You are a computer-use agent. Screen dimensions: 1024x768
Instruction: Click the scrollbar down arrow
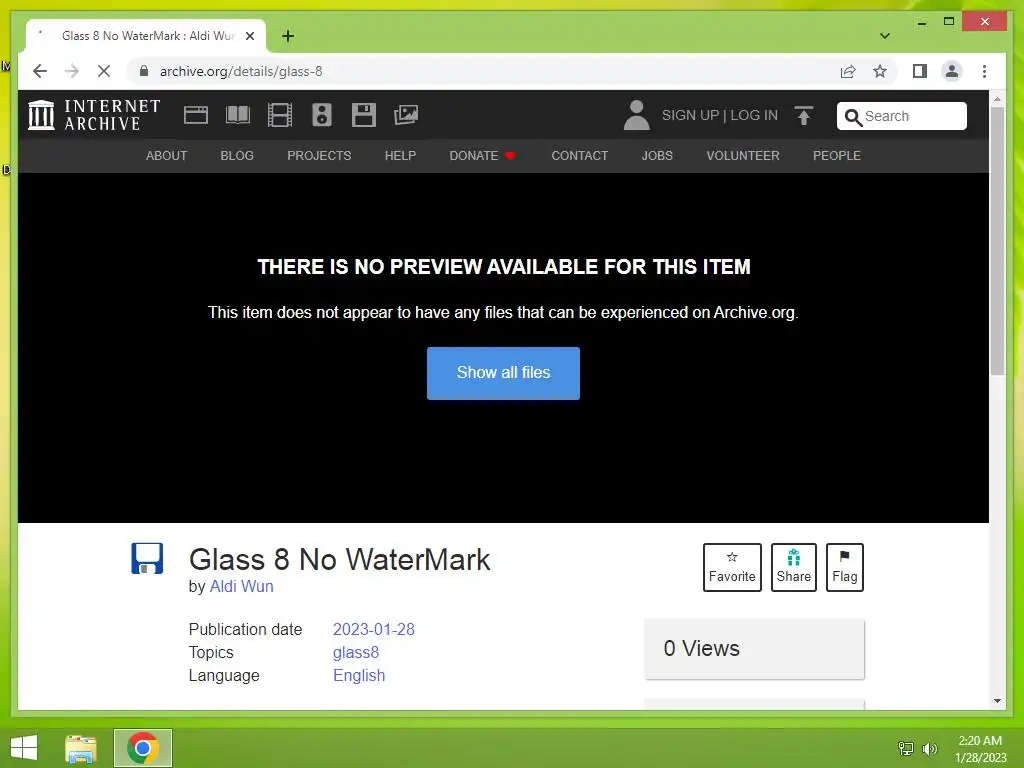(x=997, y=701)
